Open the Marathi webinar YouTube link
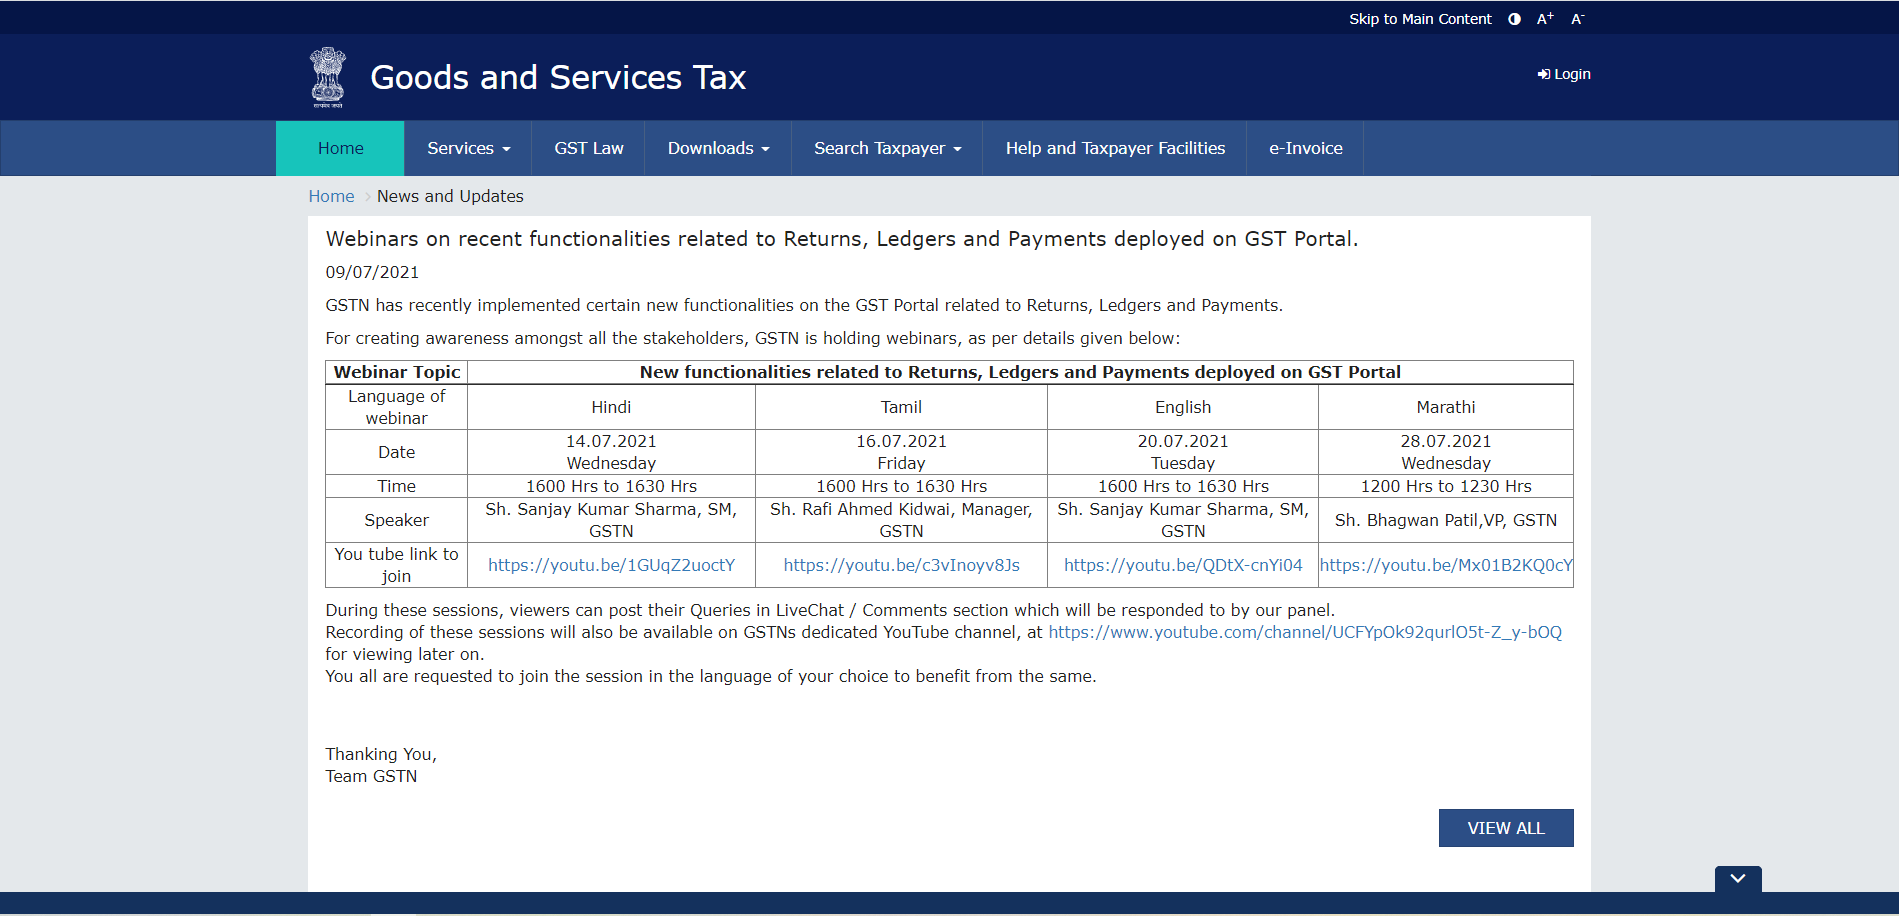This screenshot has height=916, width=1899. 1446,565
